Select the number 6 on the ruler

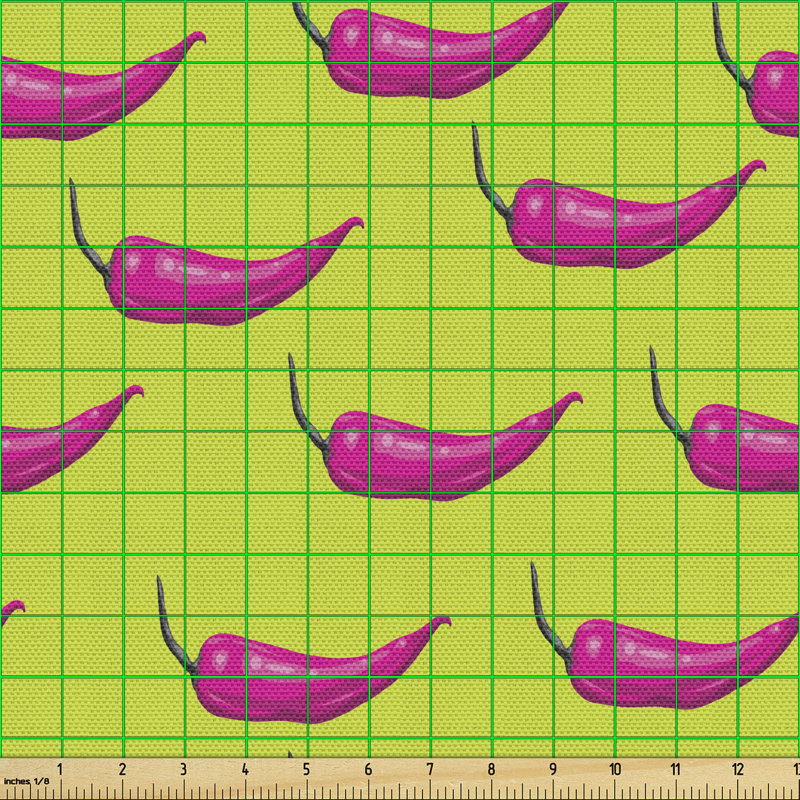pos(368,769)
